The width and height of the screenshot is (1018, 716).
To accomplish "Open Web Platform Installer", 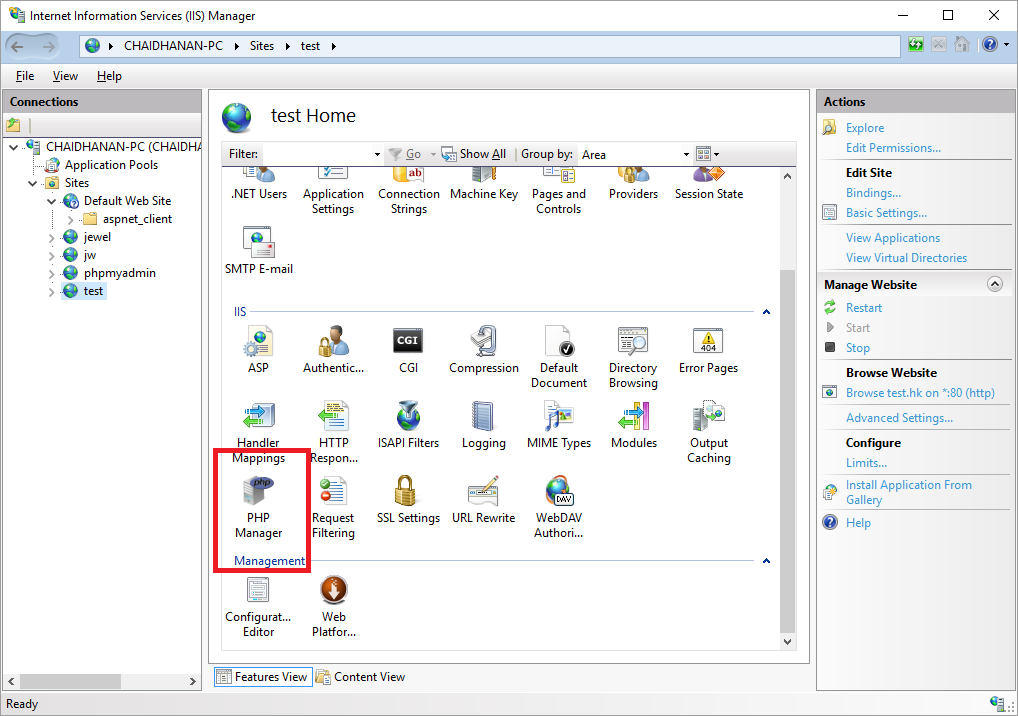I will [334, 607].
